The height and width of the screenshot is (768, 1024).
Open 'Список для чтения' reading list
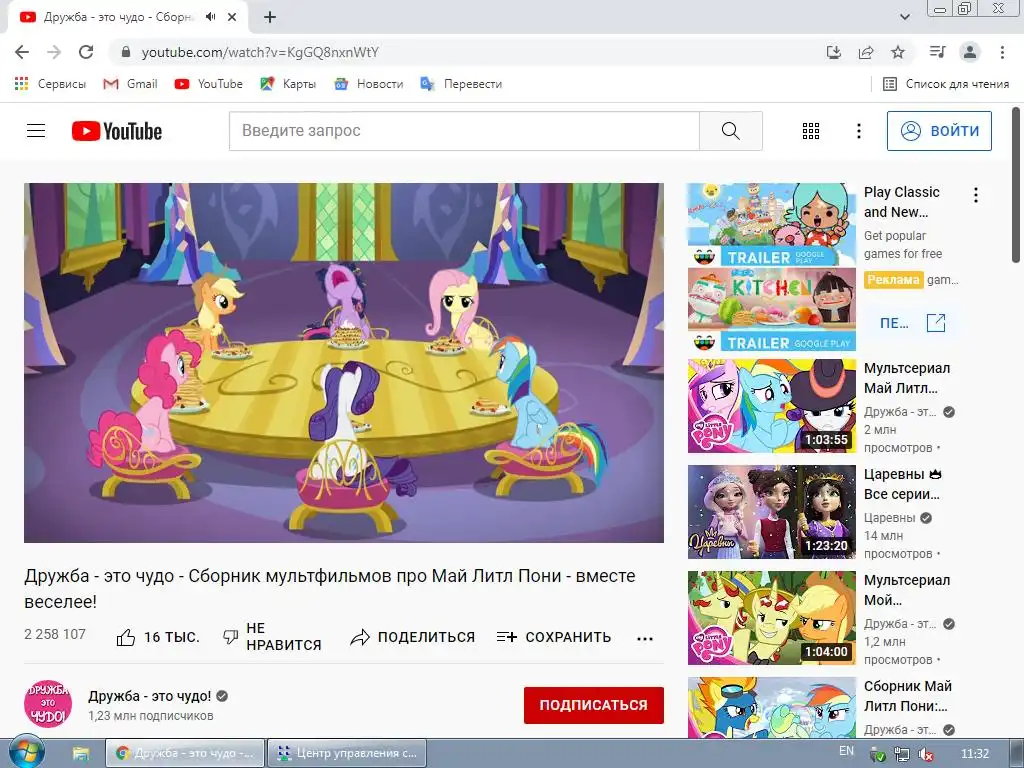tap(946, 84)
